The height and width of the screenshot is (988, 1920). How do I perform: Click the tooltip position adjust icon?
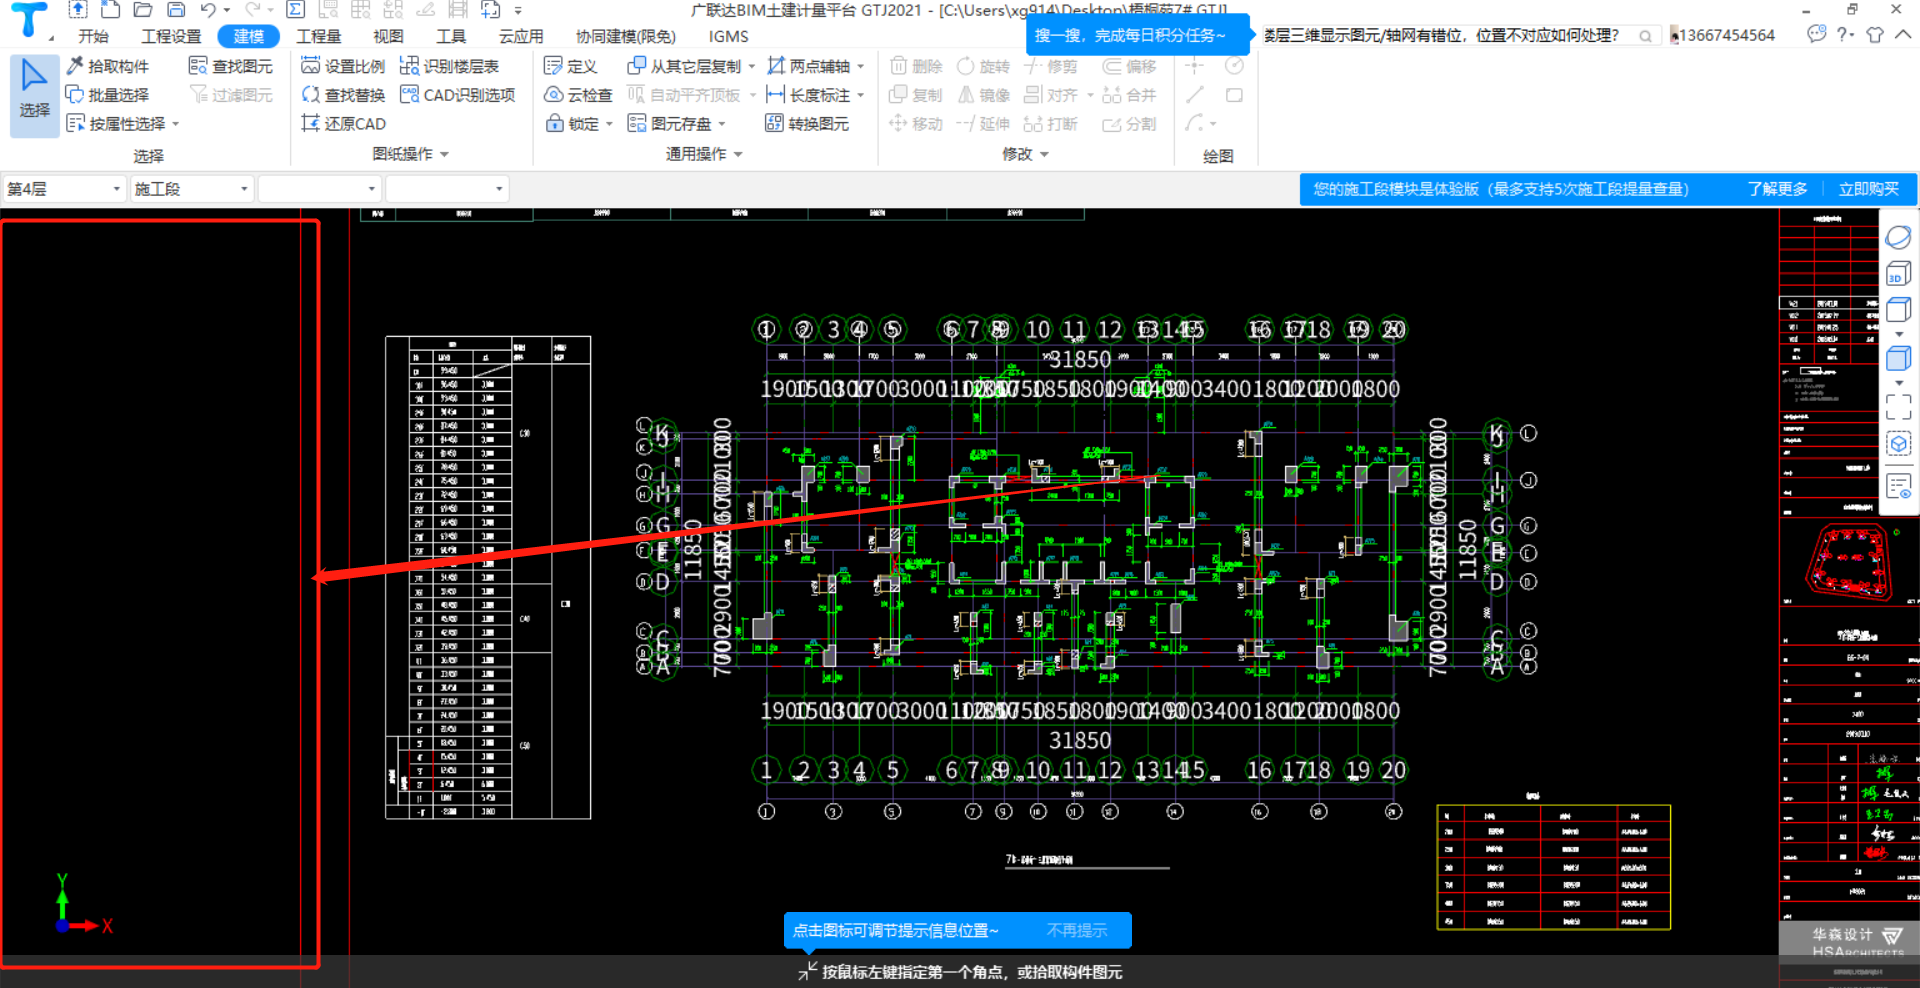tap(807, 971)
